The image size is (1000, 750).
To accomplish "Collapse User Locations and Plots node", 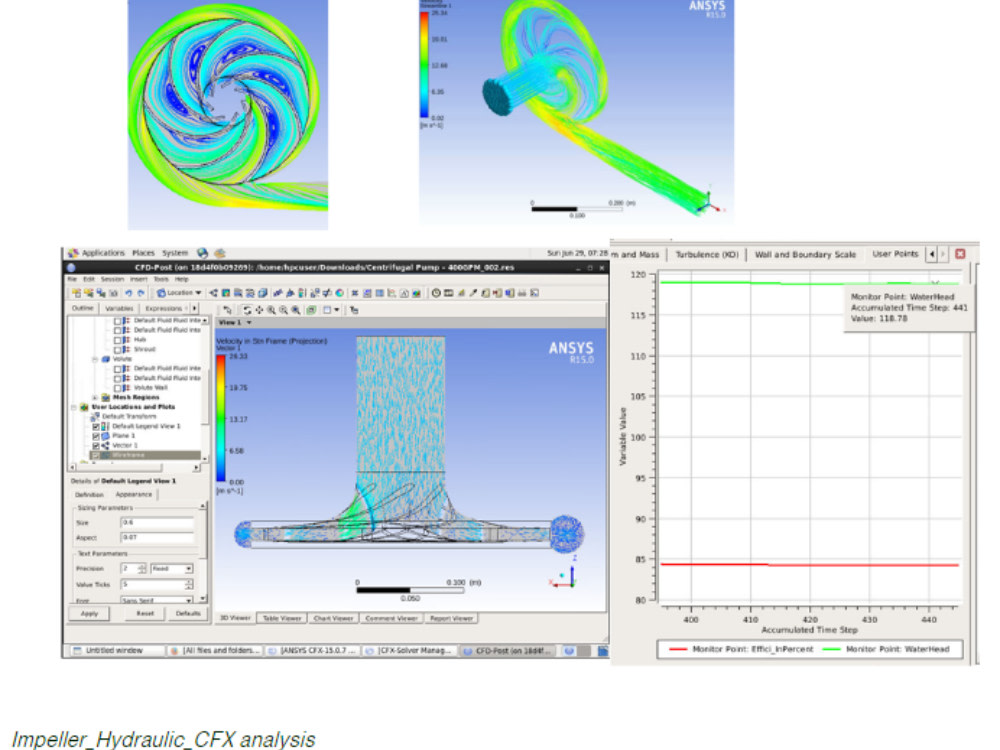I will click(73, 407).
